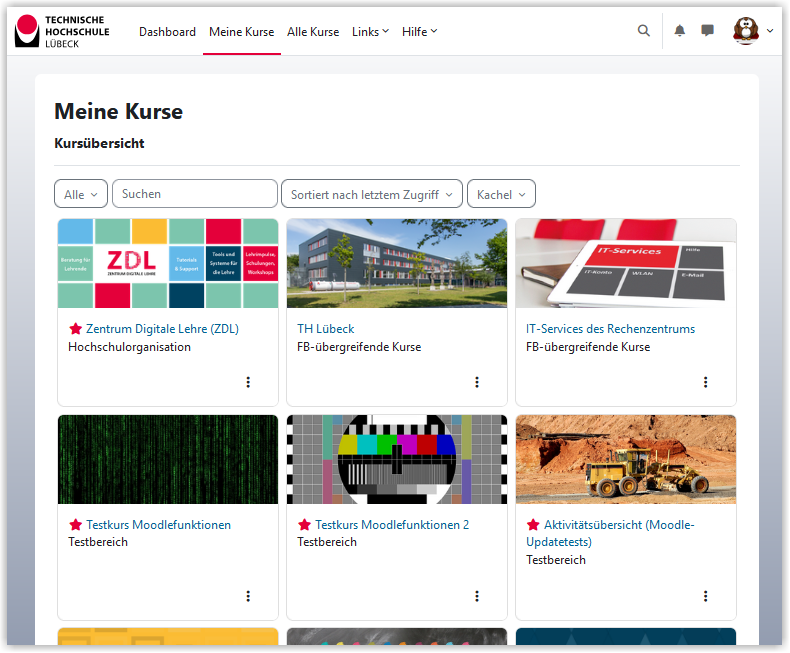Click the TV test pattern thumbnail

[x=397, y=460]
